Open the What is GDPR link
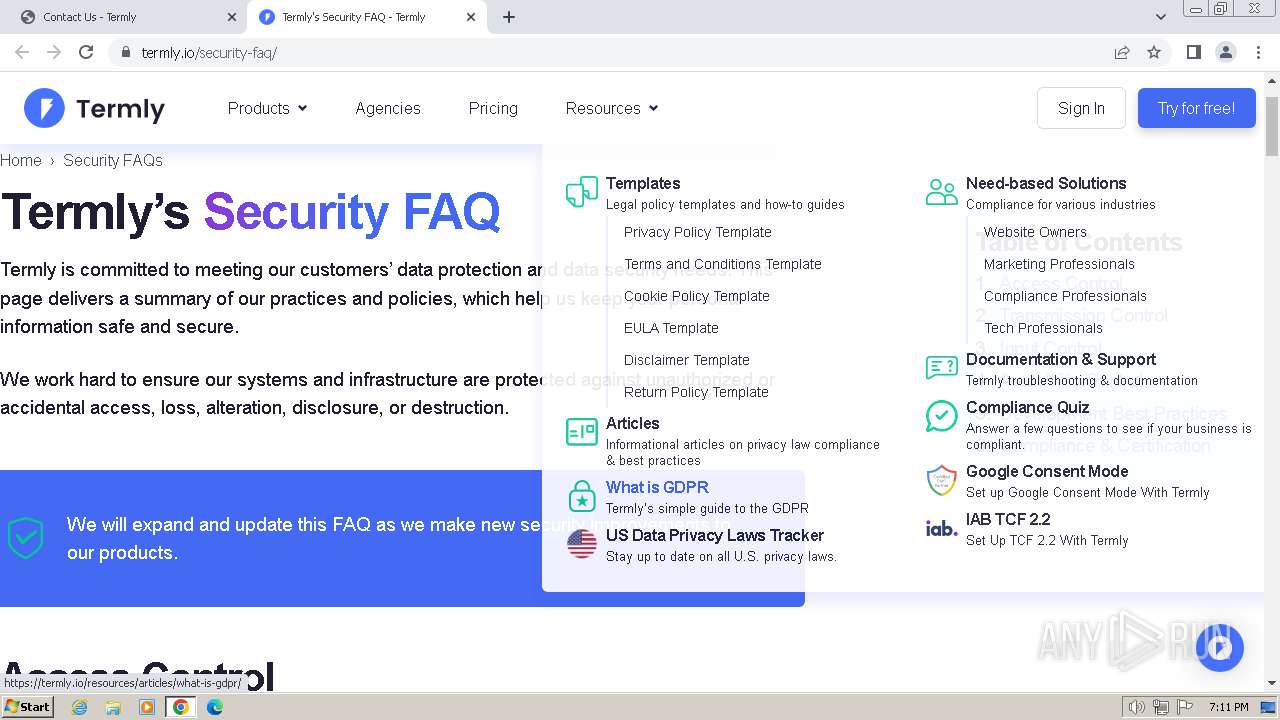Image resolution: width=1280 pixels, height=720 pixels. 657,487
